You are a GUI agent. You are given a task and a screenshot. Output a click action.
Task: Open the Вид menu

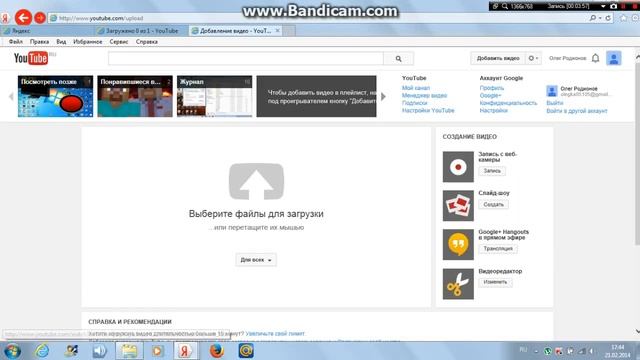(x=61, y=42)
